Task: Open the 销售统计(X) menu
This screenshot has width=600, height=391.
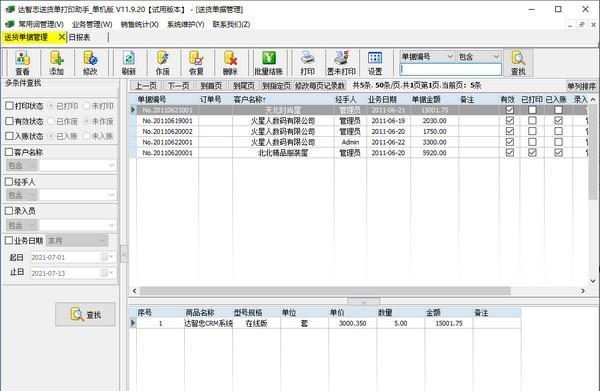Action: (139, 24)
